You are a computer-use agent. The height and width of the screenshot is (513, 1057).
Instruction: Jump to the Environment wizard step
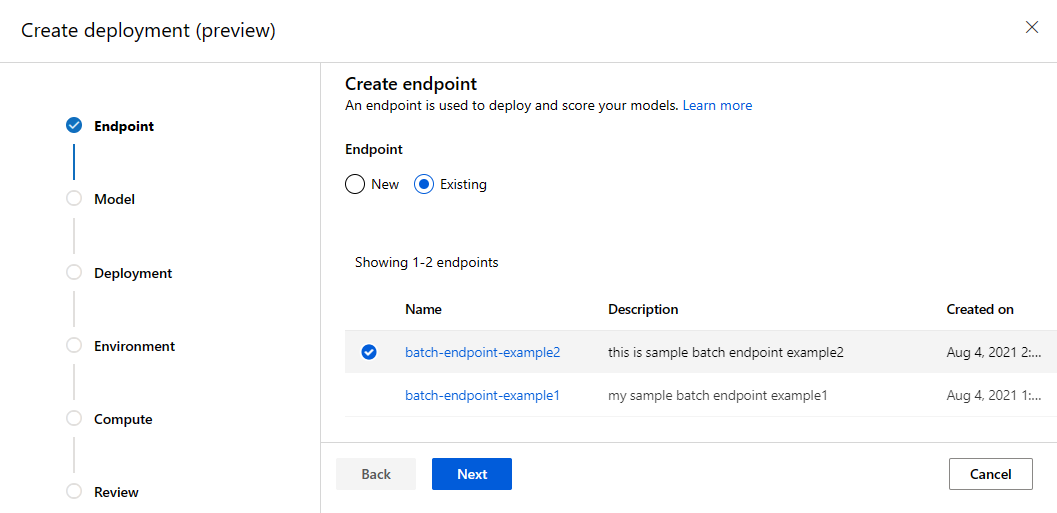134,346
